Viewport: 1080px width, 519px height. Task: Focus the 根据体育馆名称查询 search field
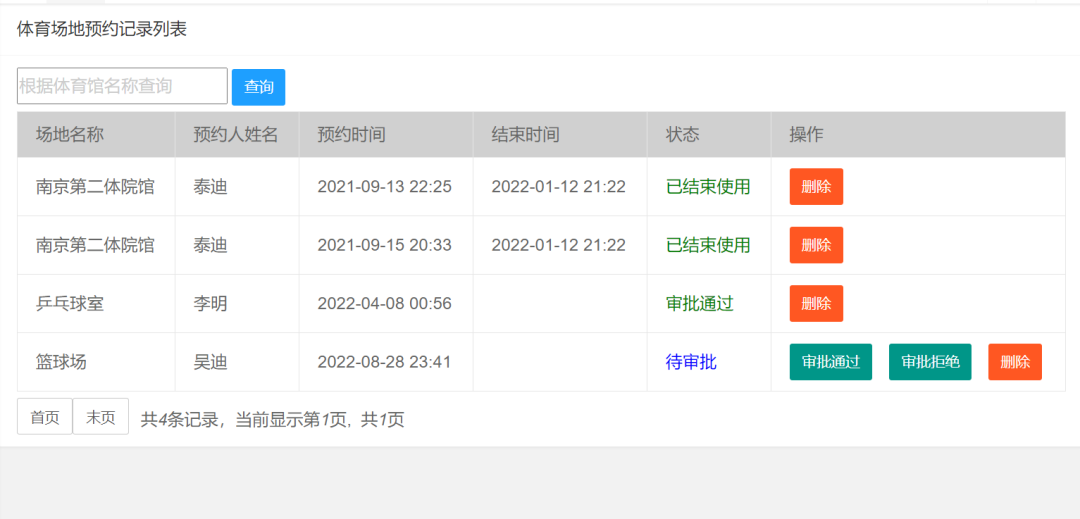pos(122,86)
